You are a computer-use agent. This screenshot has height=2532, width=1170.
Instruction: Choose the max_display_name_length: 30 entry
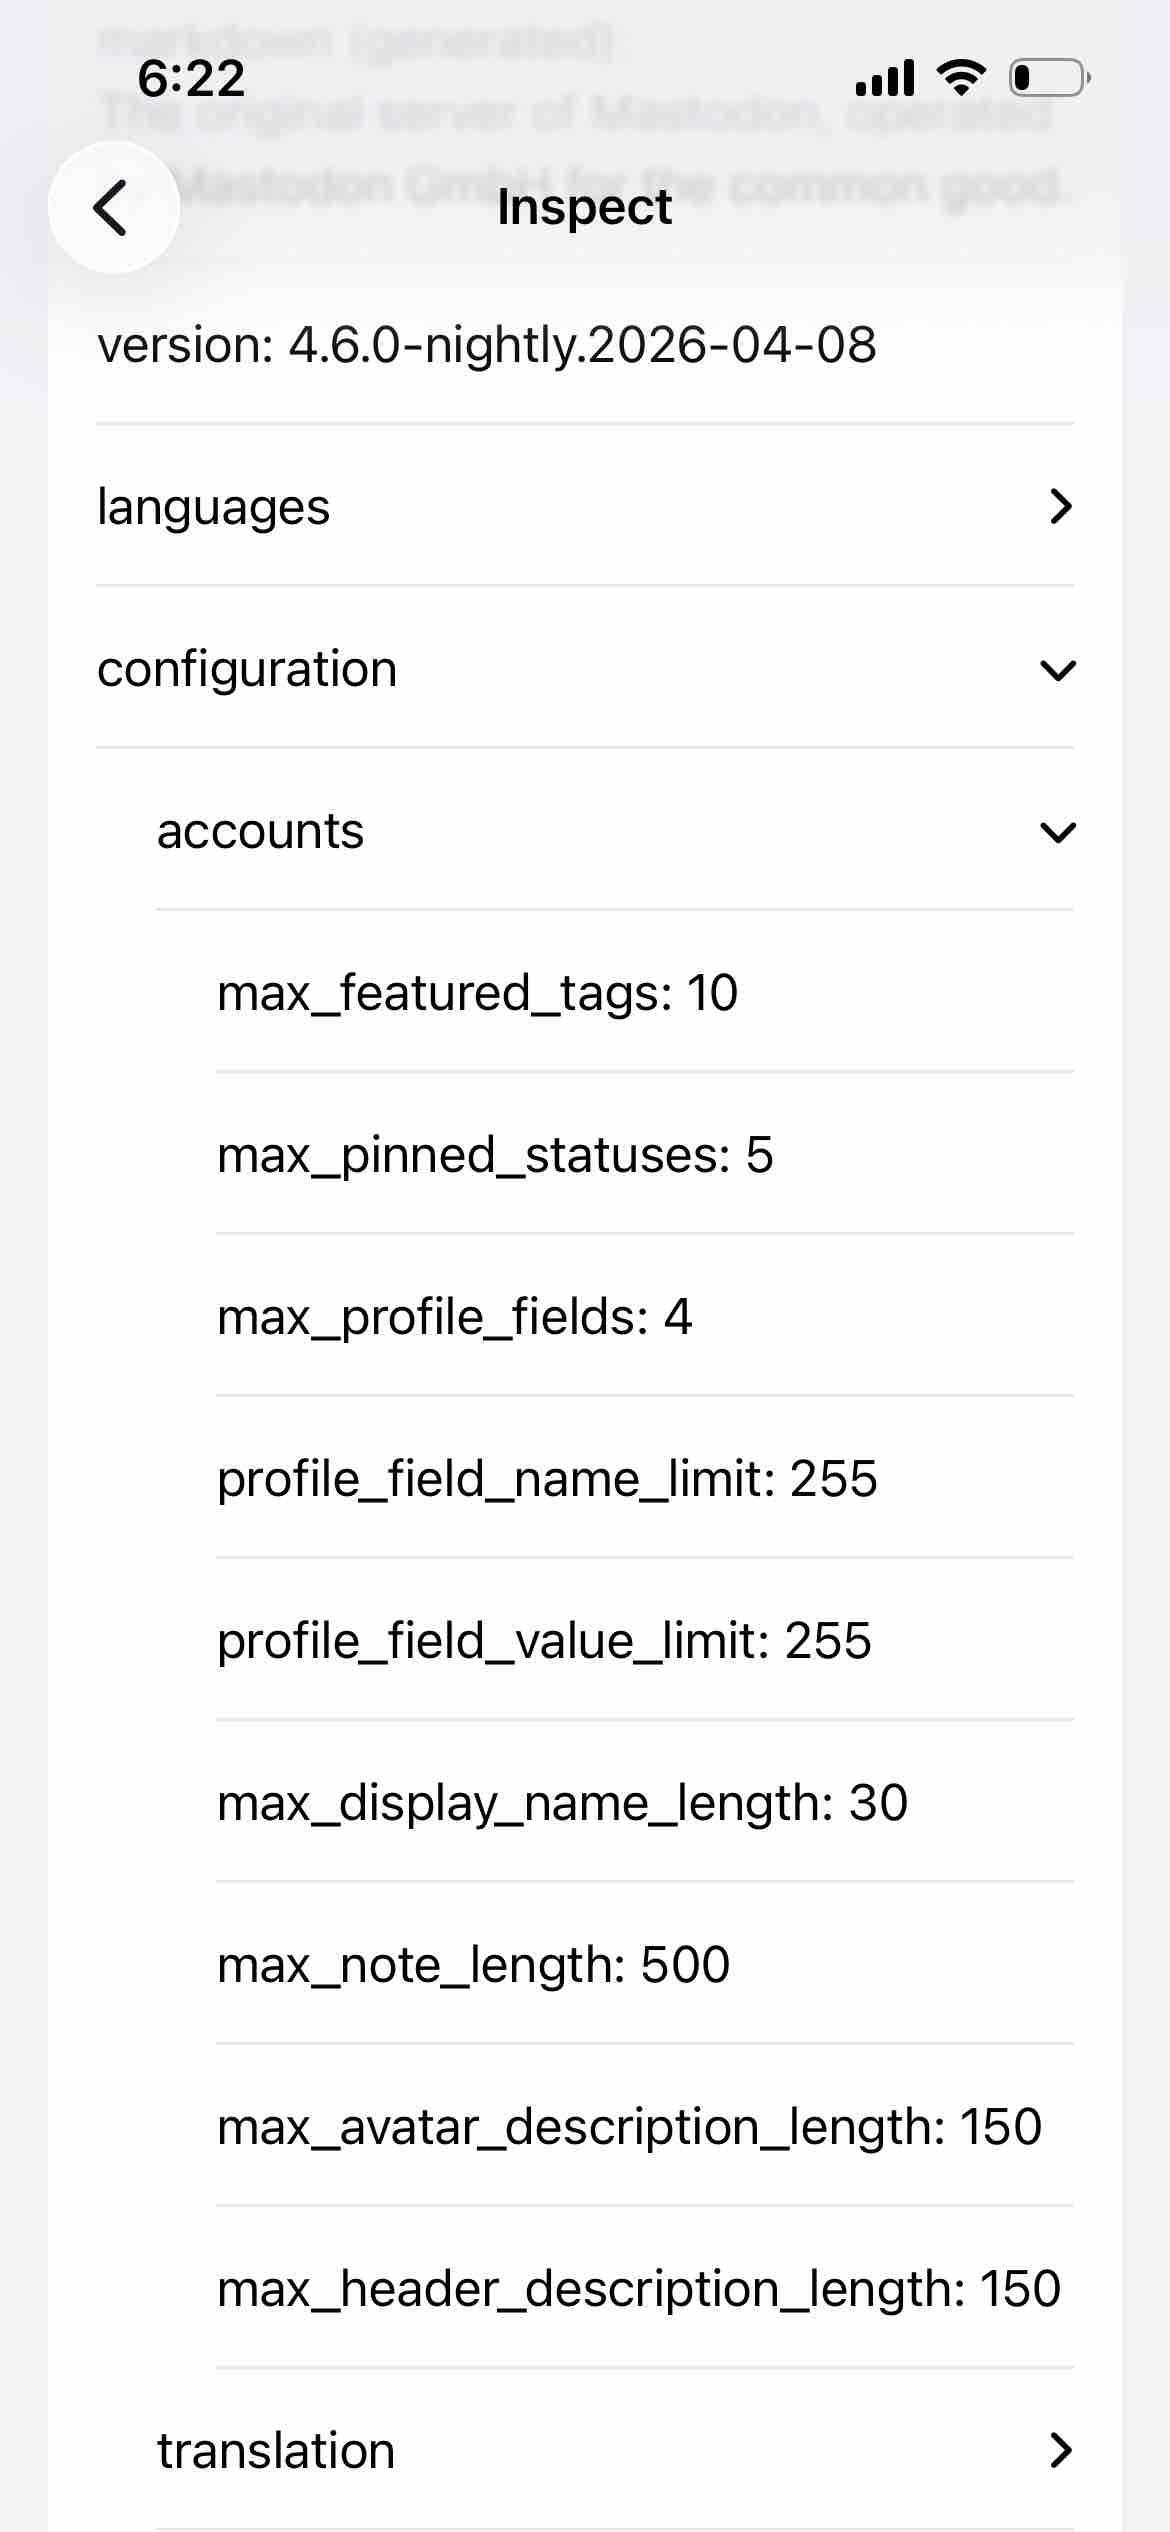[x=562, y=1803]
